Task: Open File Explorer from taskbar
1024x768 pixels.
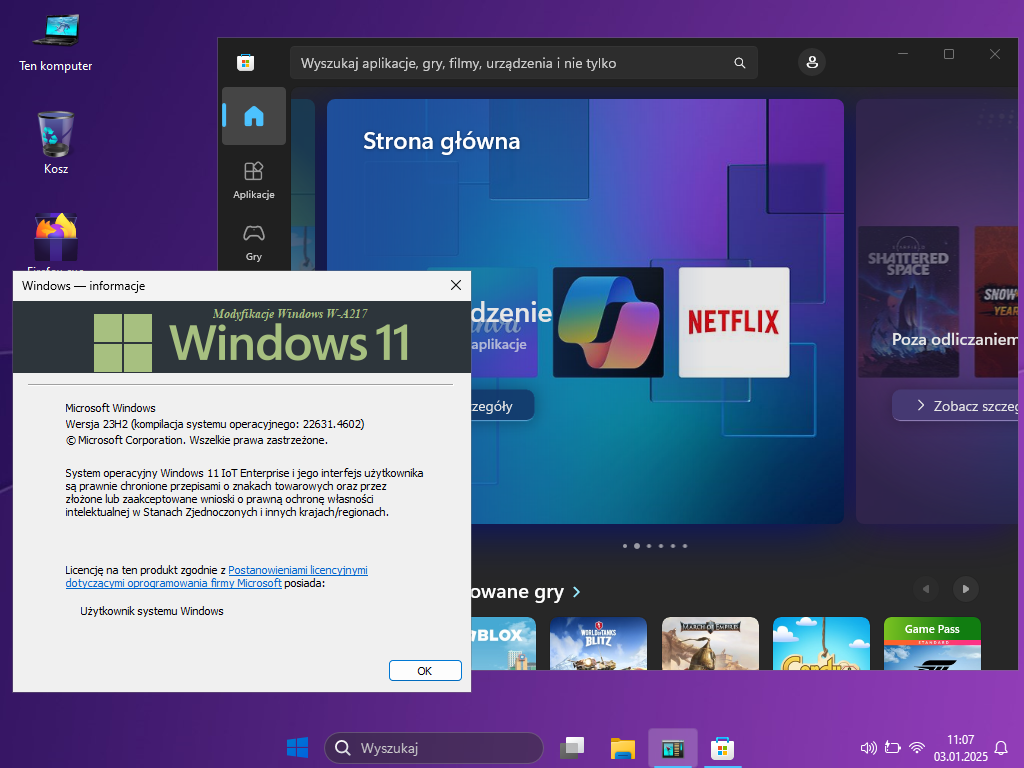Action: [x=623, y=748]
